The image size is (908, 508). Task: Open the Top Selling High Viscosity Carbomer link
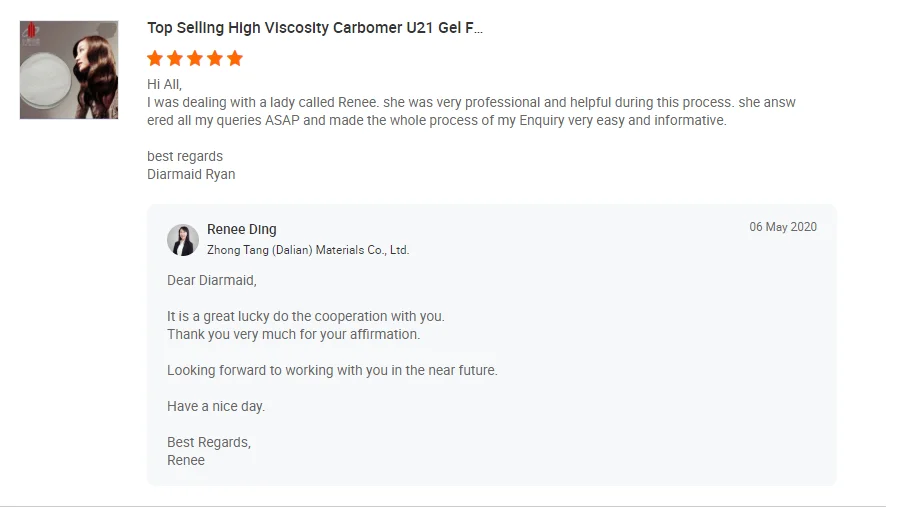pos(315,28)
